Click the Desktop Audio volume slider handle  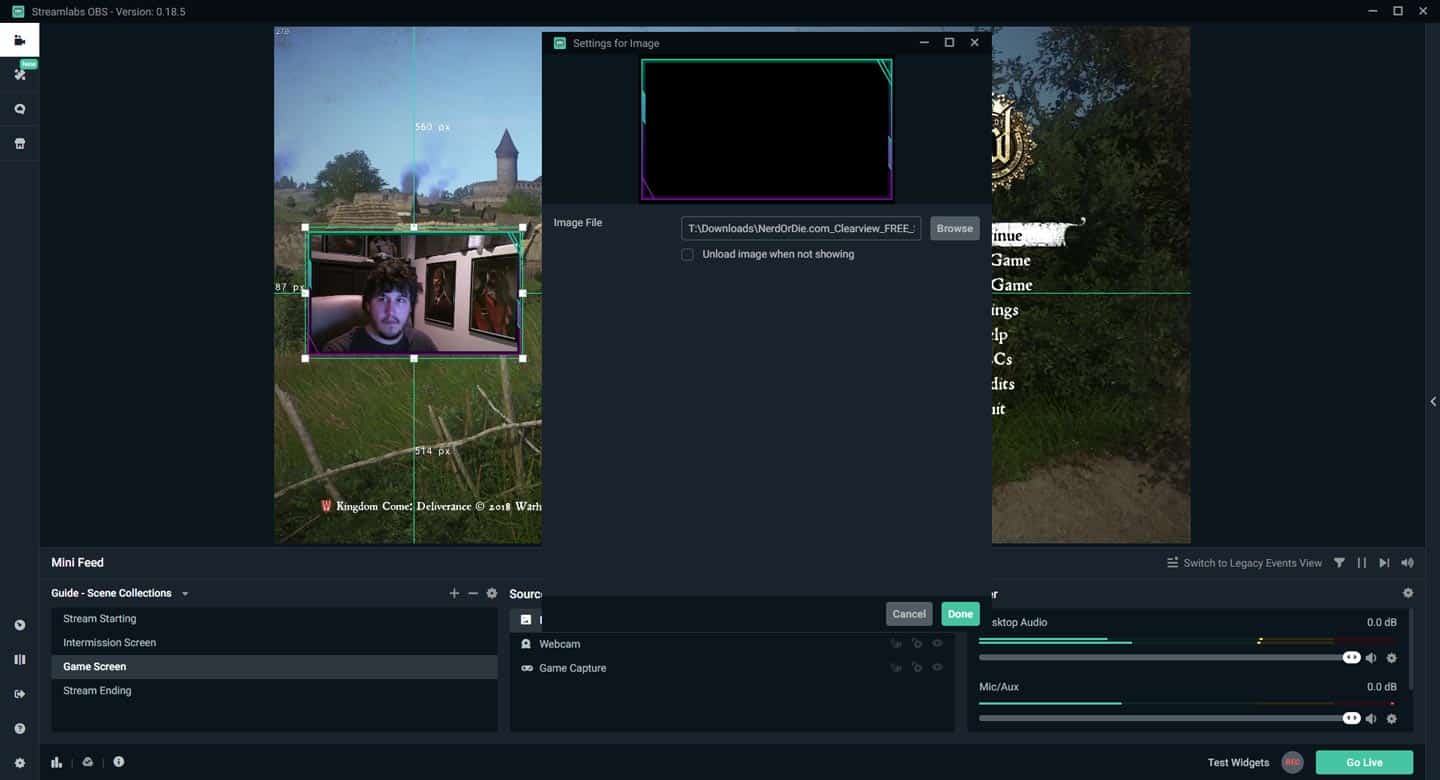1351,658
